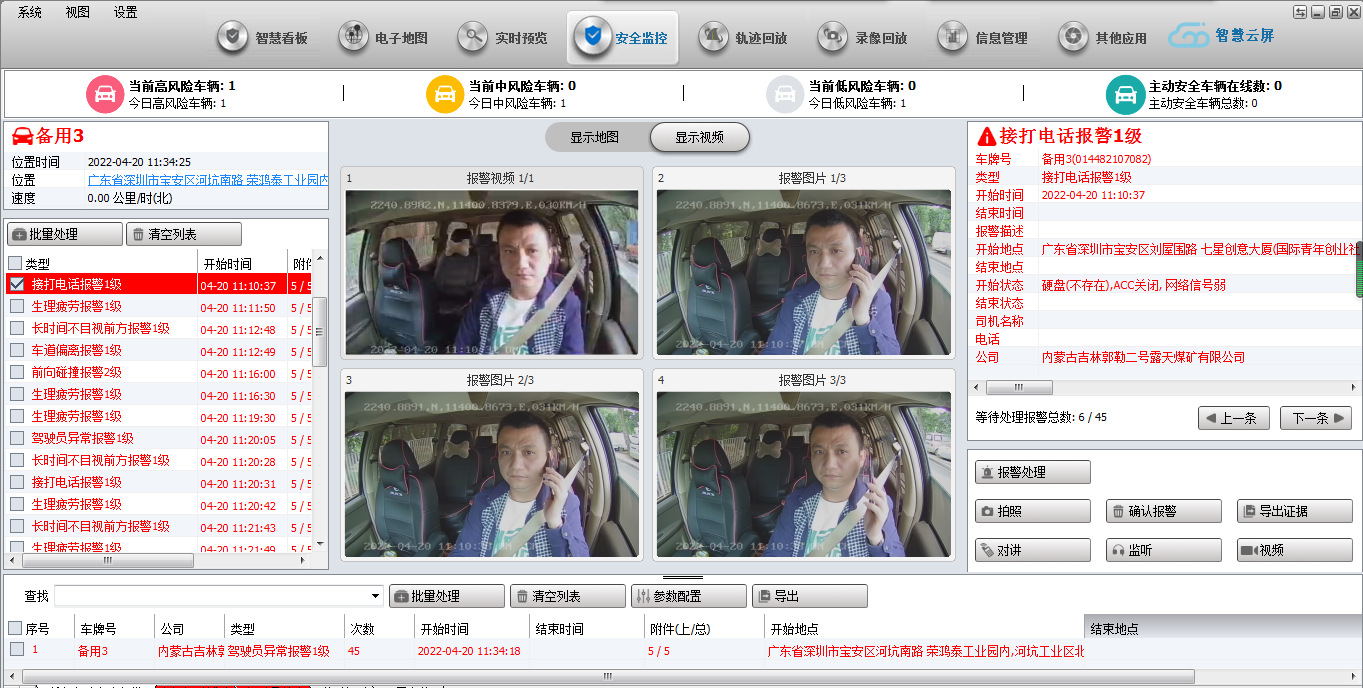
Task: Click the 智慧云屏 cloud logo
Action: (1221, 36)
